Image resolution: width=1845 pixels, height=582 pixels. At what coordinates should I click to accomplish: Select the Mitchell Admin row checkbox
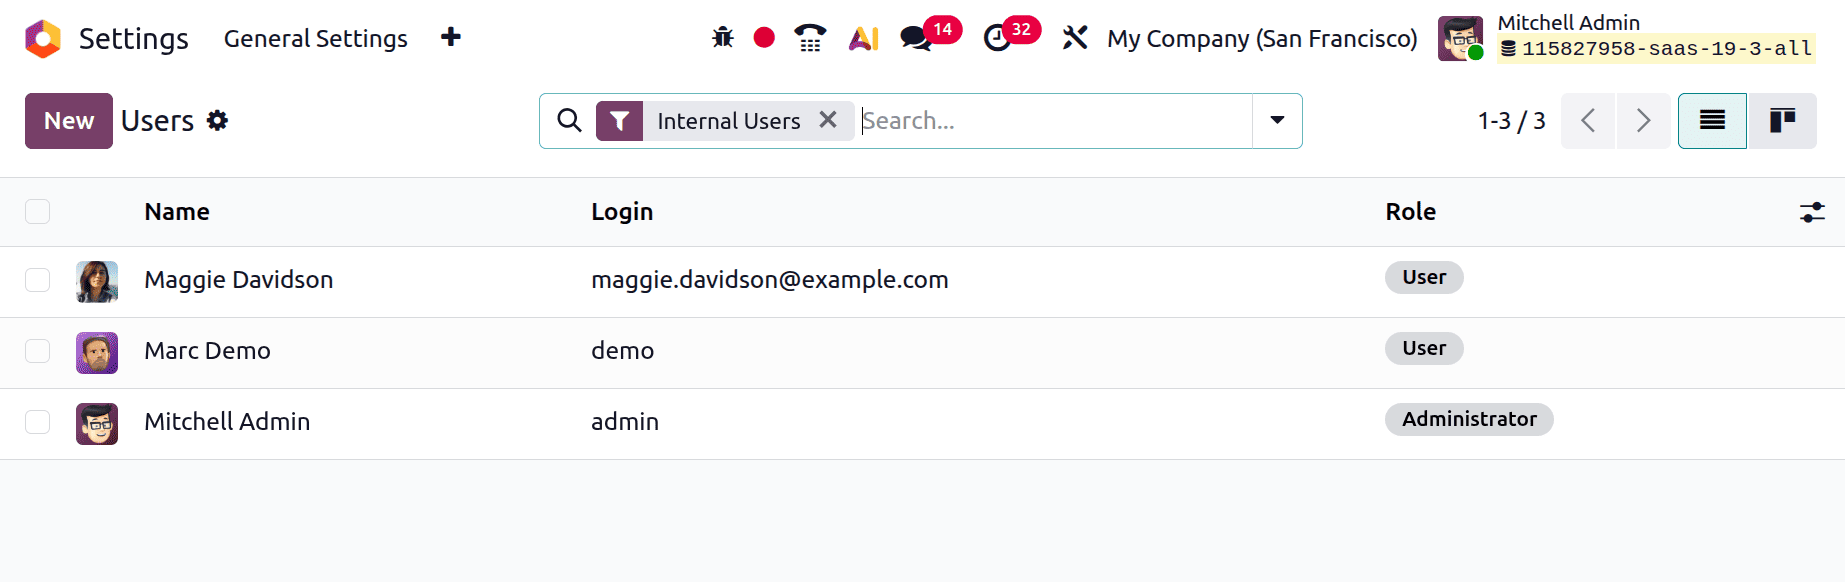click(38, 422)
